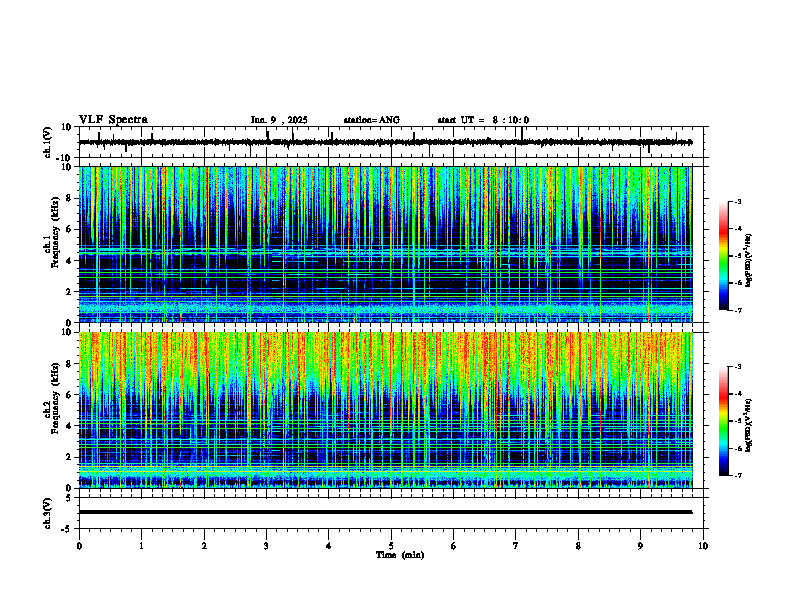The width and height of the screenshot is (792, 612).
Task: Select the "start UT = 8 :10: 0" text
Action: click(x=483, y=120)
